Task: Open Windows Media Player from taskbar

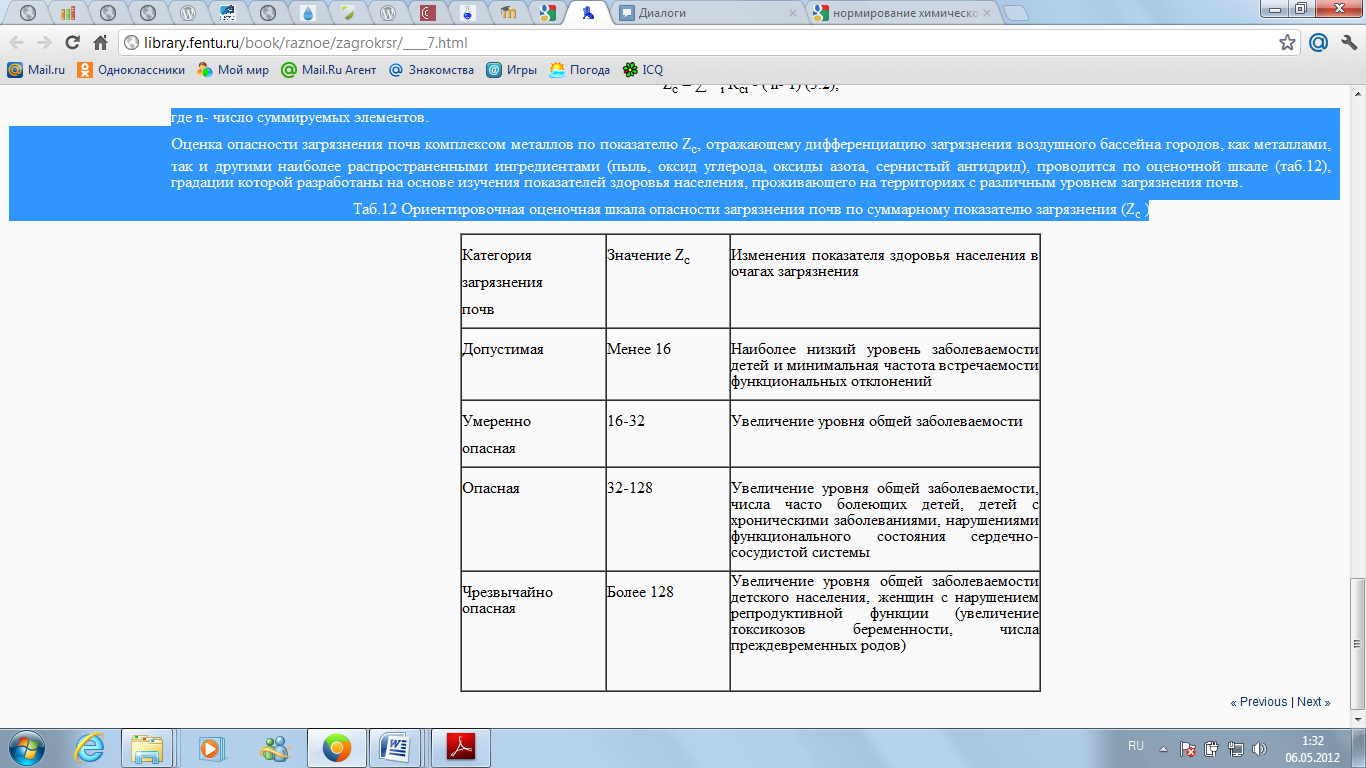Action: pos(210,747)
